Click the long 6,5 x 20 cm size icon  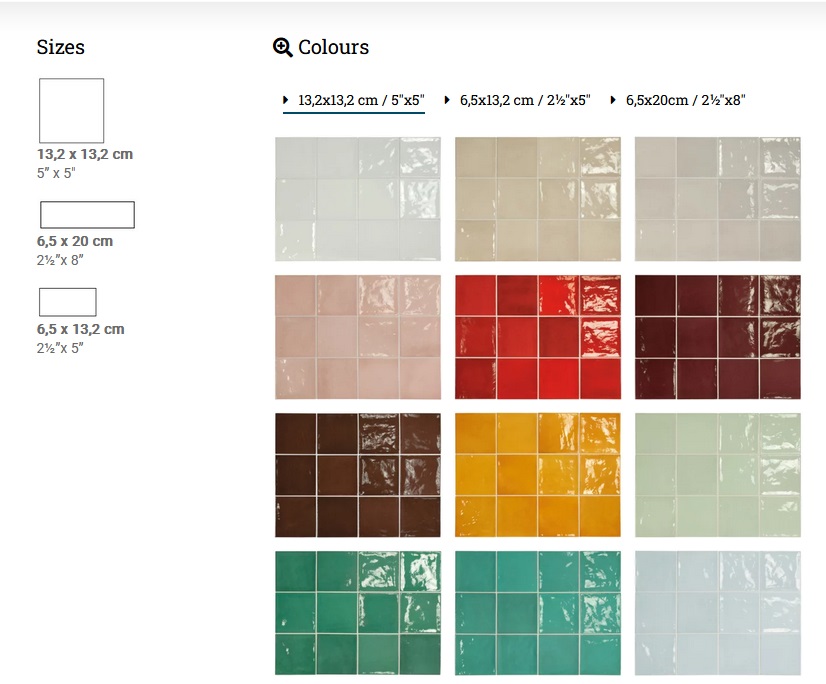[x=87, y=215]
